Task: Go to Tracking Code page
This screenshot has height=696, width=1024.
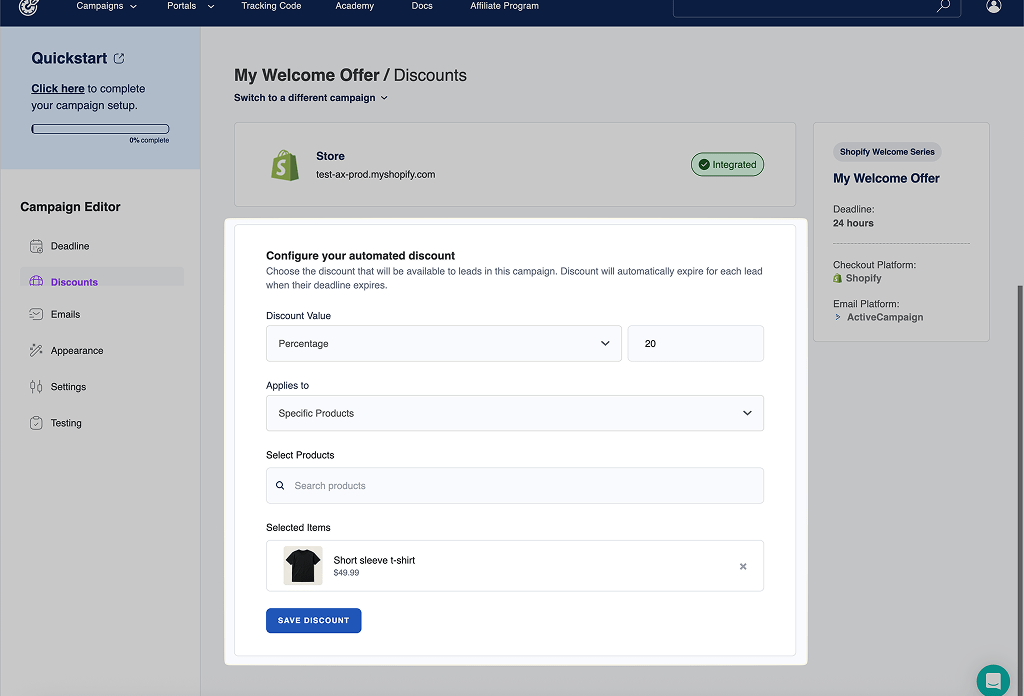Action: [271, 6]
